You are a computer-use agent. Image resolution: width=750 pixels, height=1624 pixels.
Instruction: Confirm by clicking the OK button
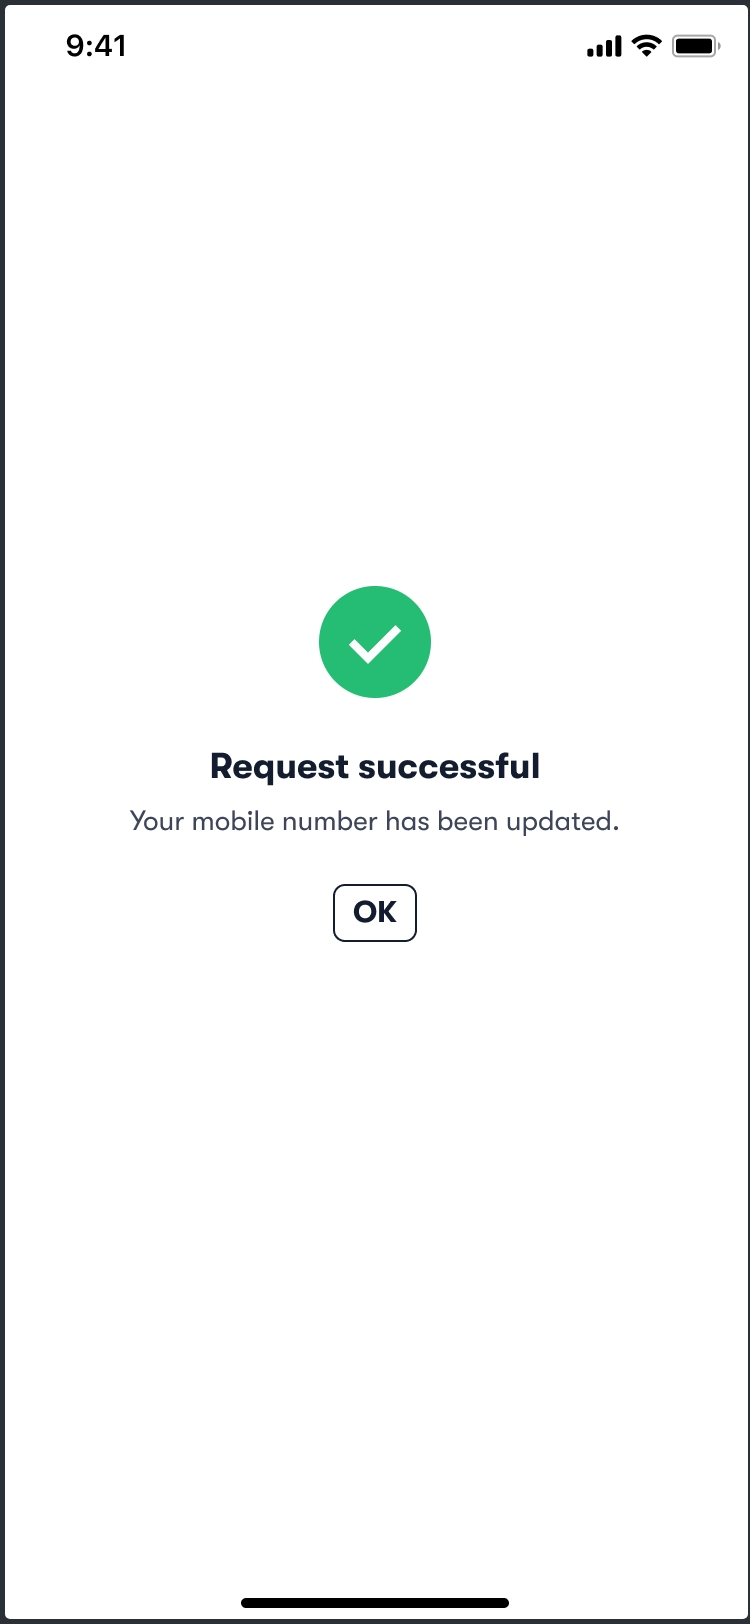(375, 912)
